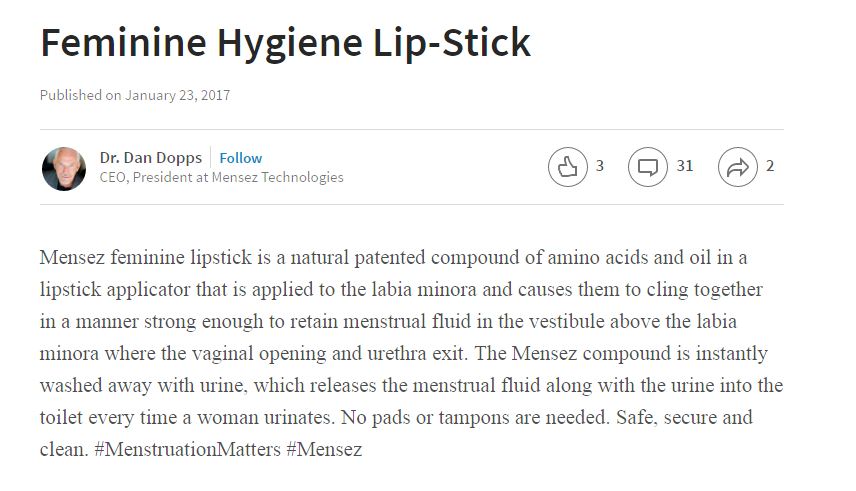Click the 'Feminine Hygiene Lip-Stick' article title
856x491 pixels.
pyautogui.click(x=285, y=42)
